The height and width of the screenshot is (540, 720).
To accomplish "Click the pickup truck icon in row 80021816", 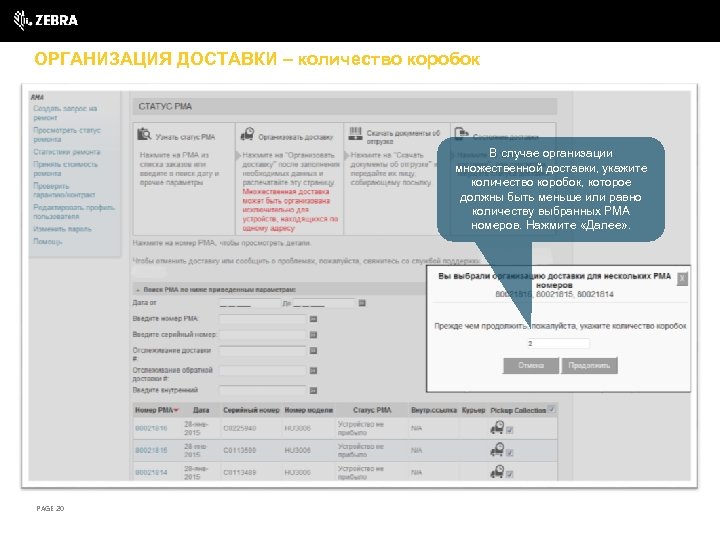I will click(497, 428).
